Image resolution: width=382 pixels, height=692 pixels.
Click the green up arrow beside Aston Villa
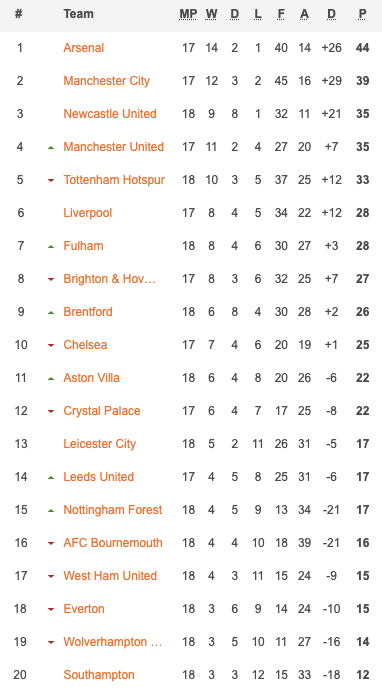(x=51, y=378)
